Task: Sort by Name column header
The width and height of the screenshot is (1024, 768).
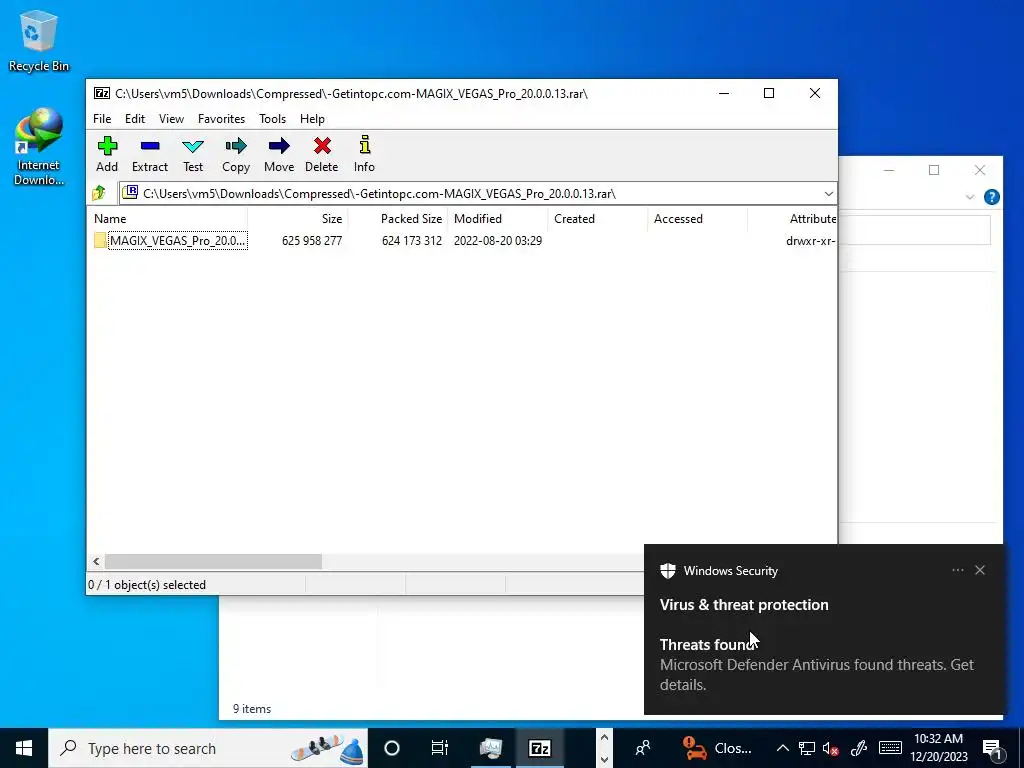Action: pos(168,219)
